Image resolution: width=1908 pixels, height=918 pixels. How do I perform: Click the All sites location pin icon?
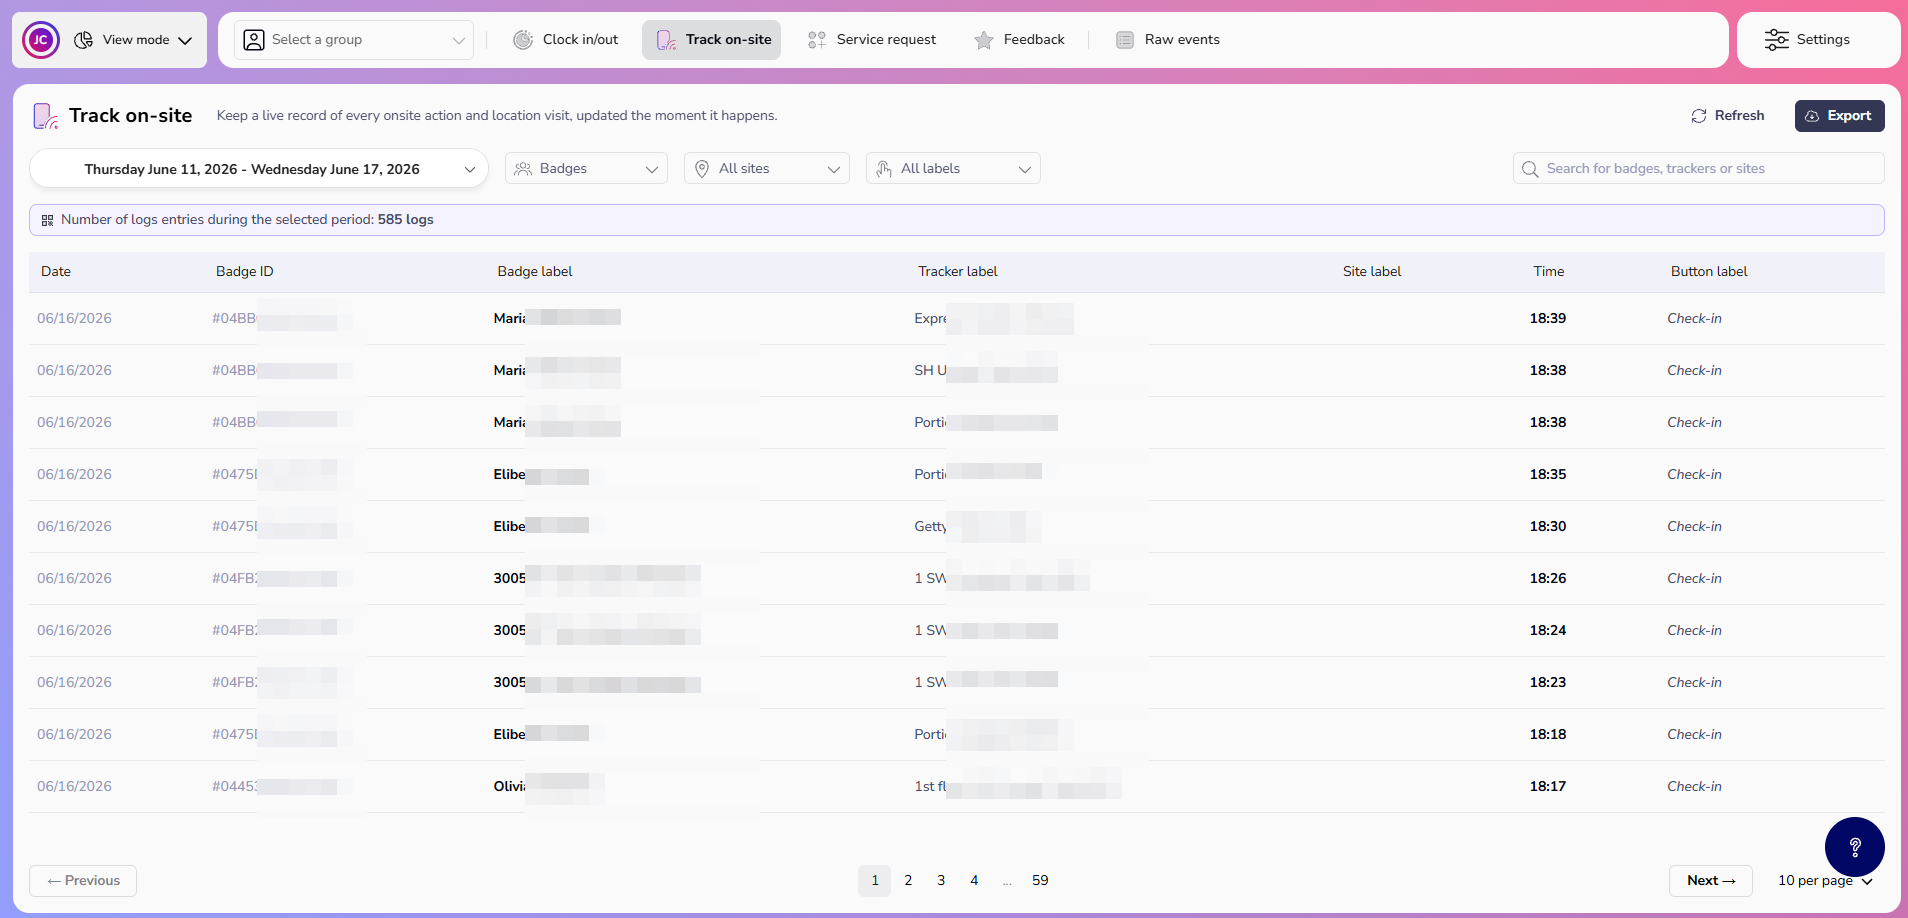pyautogui.click(x=702, y=169)
